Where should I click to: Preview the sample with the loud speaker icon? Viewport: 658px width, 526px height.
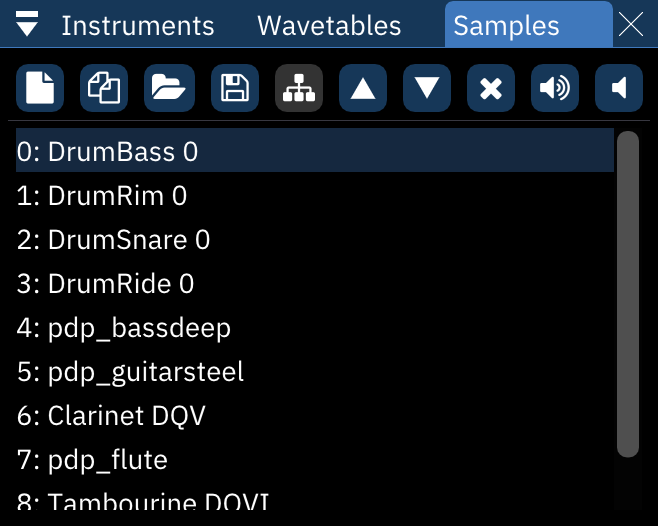[x=554, y=88]
